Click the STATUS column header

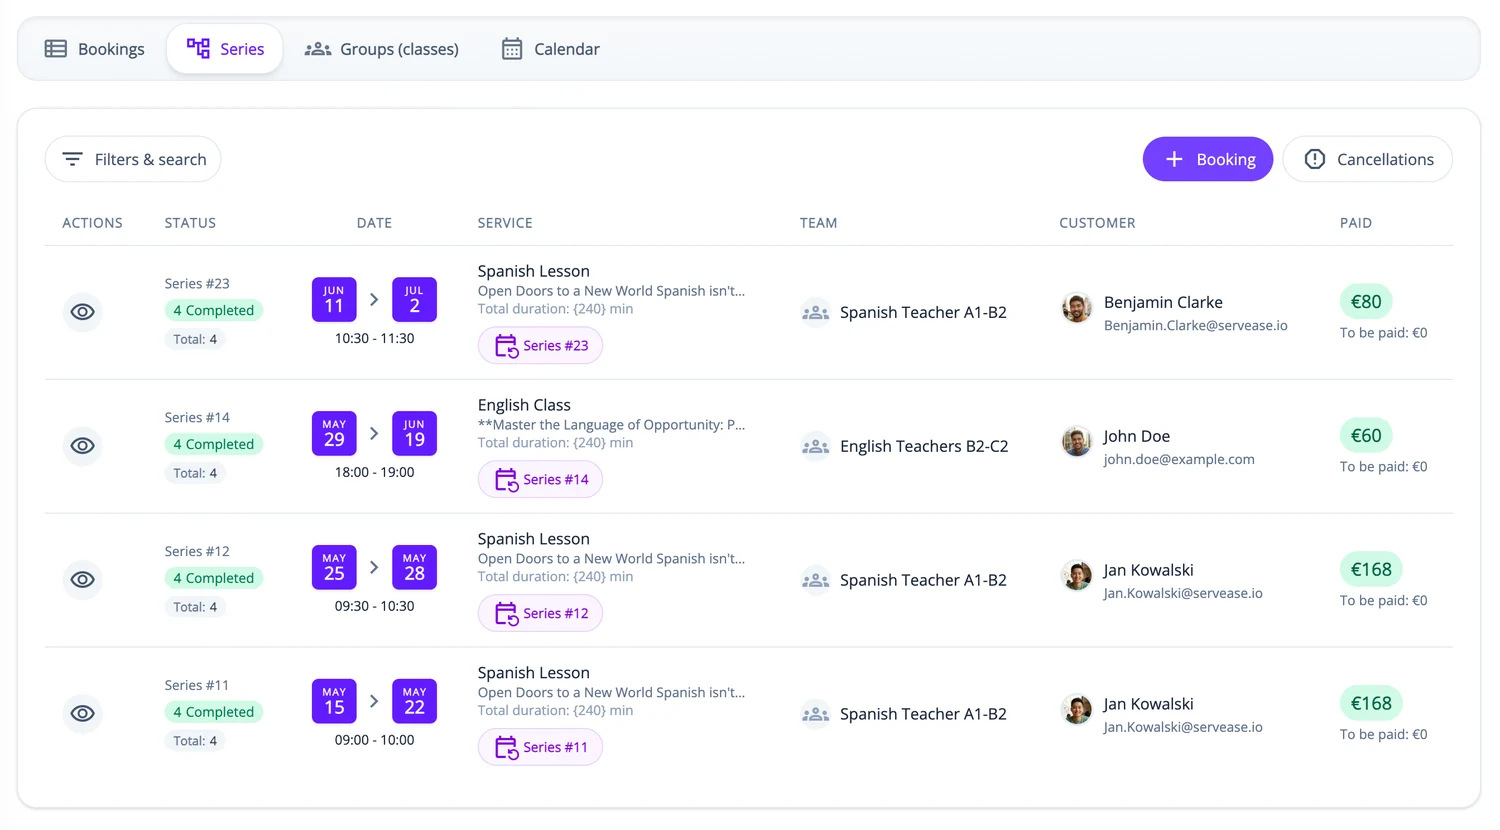coord(190,223)
